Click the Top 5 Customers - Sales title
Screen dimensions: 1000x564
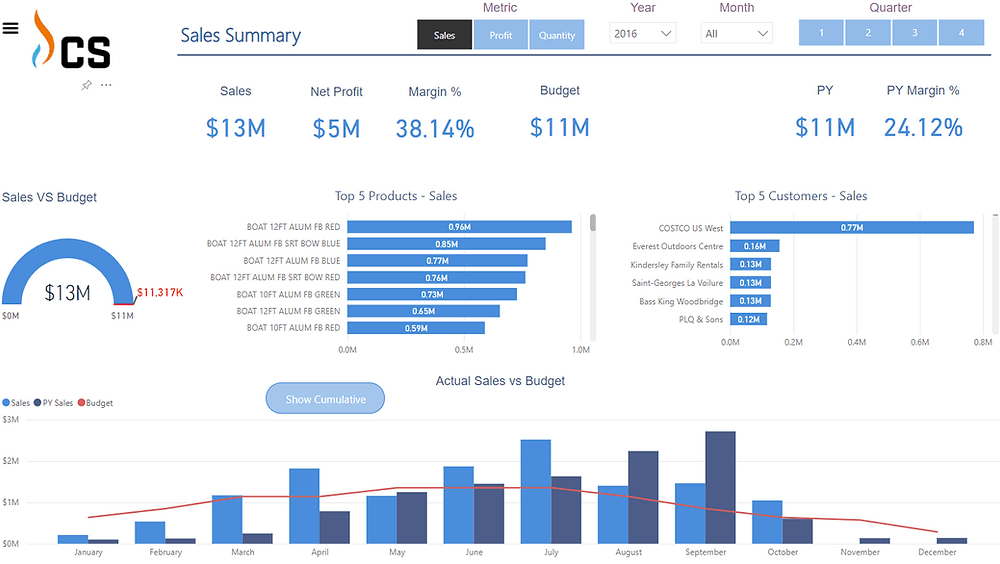tap(801, 196)
